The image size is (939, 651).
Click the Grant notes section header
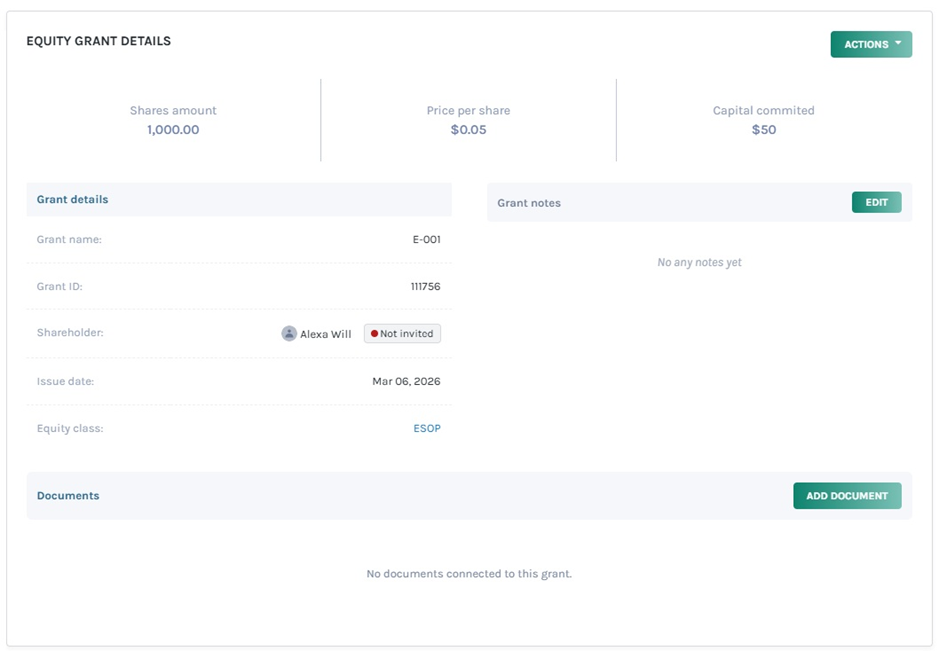[x=529, y=203]
